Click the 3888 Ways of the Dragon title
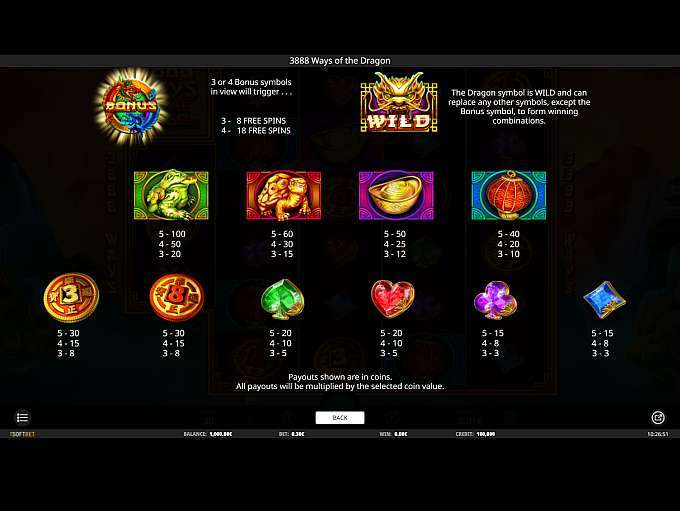Screen dimensions: 680x511 (x=340, y=61)
